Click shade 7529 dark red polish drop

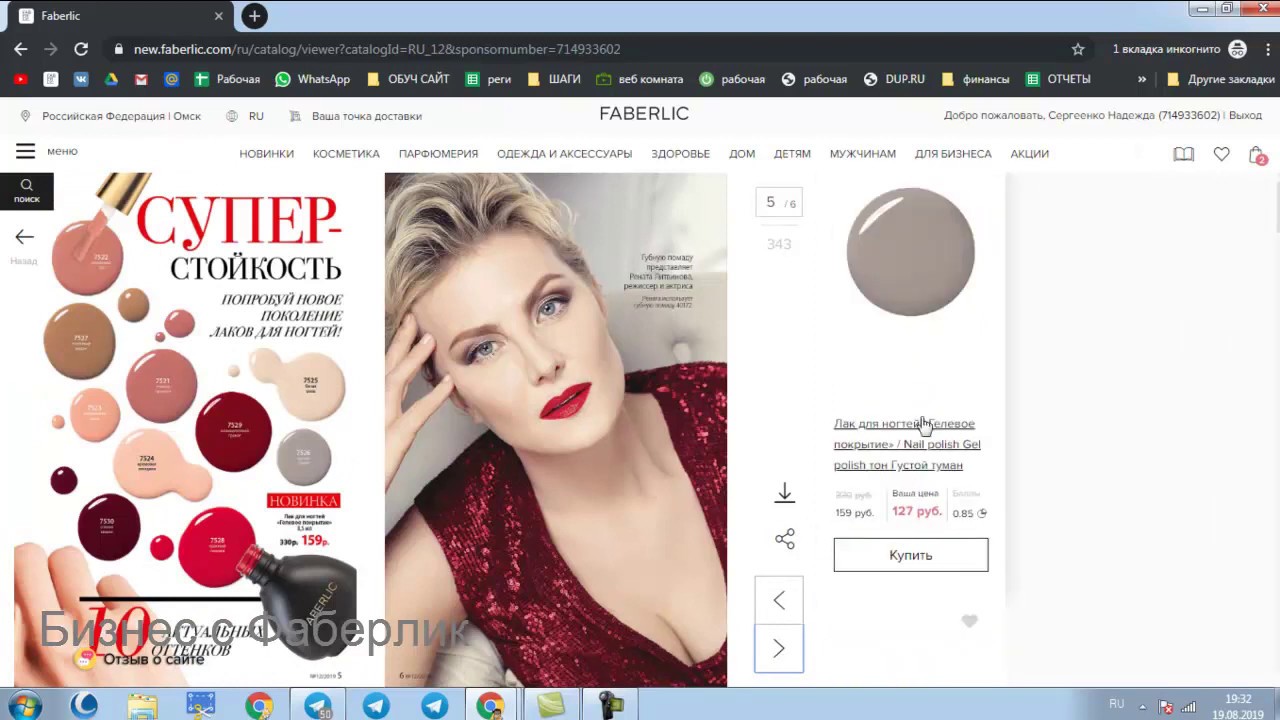click(233, 431)
